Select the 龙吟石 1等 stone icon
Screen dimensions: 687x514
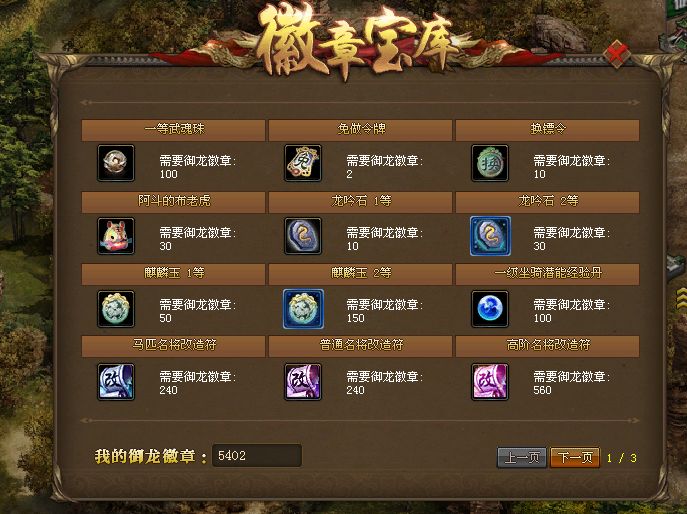[303, 236]
